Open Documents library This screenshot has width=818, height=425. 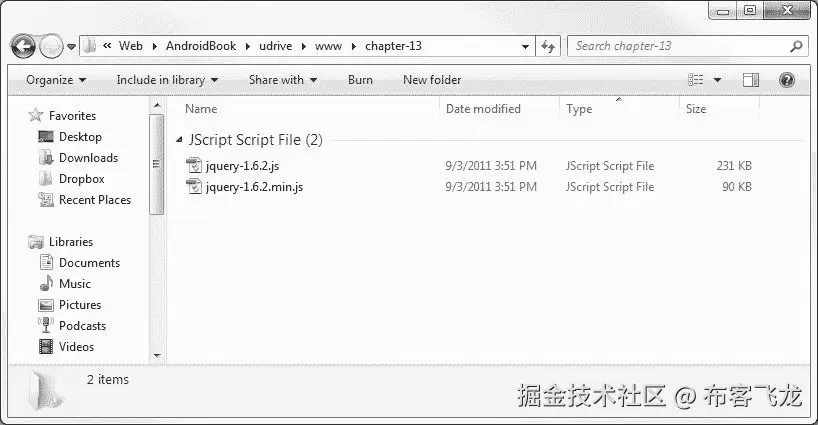89,263
